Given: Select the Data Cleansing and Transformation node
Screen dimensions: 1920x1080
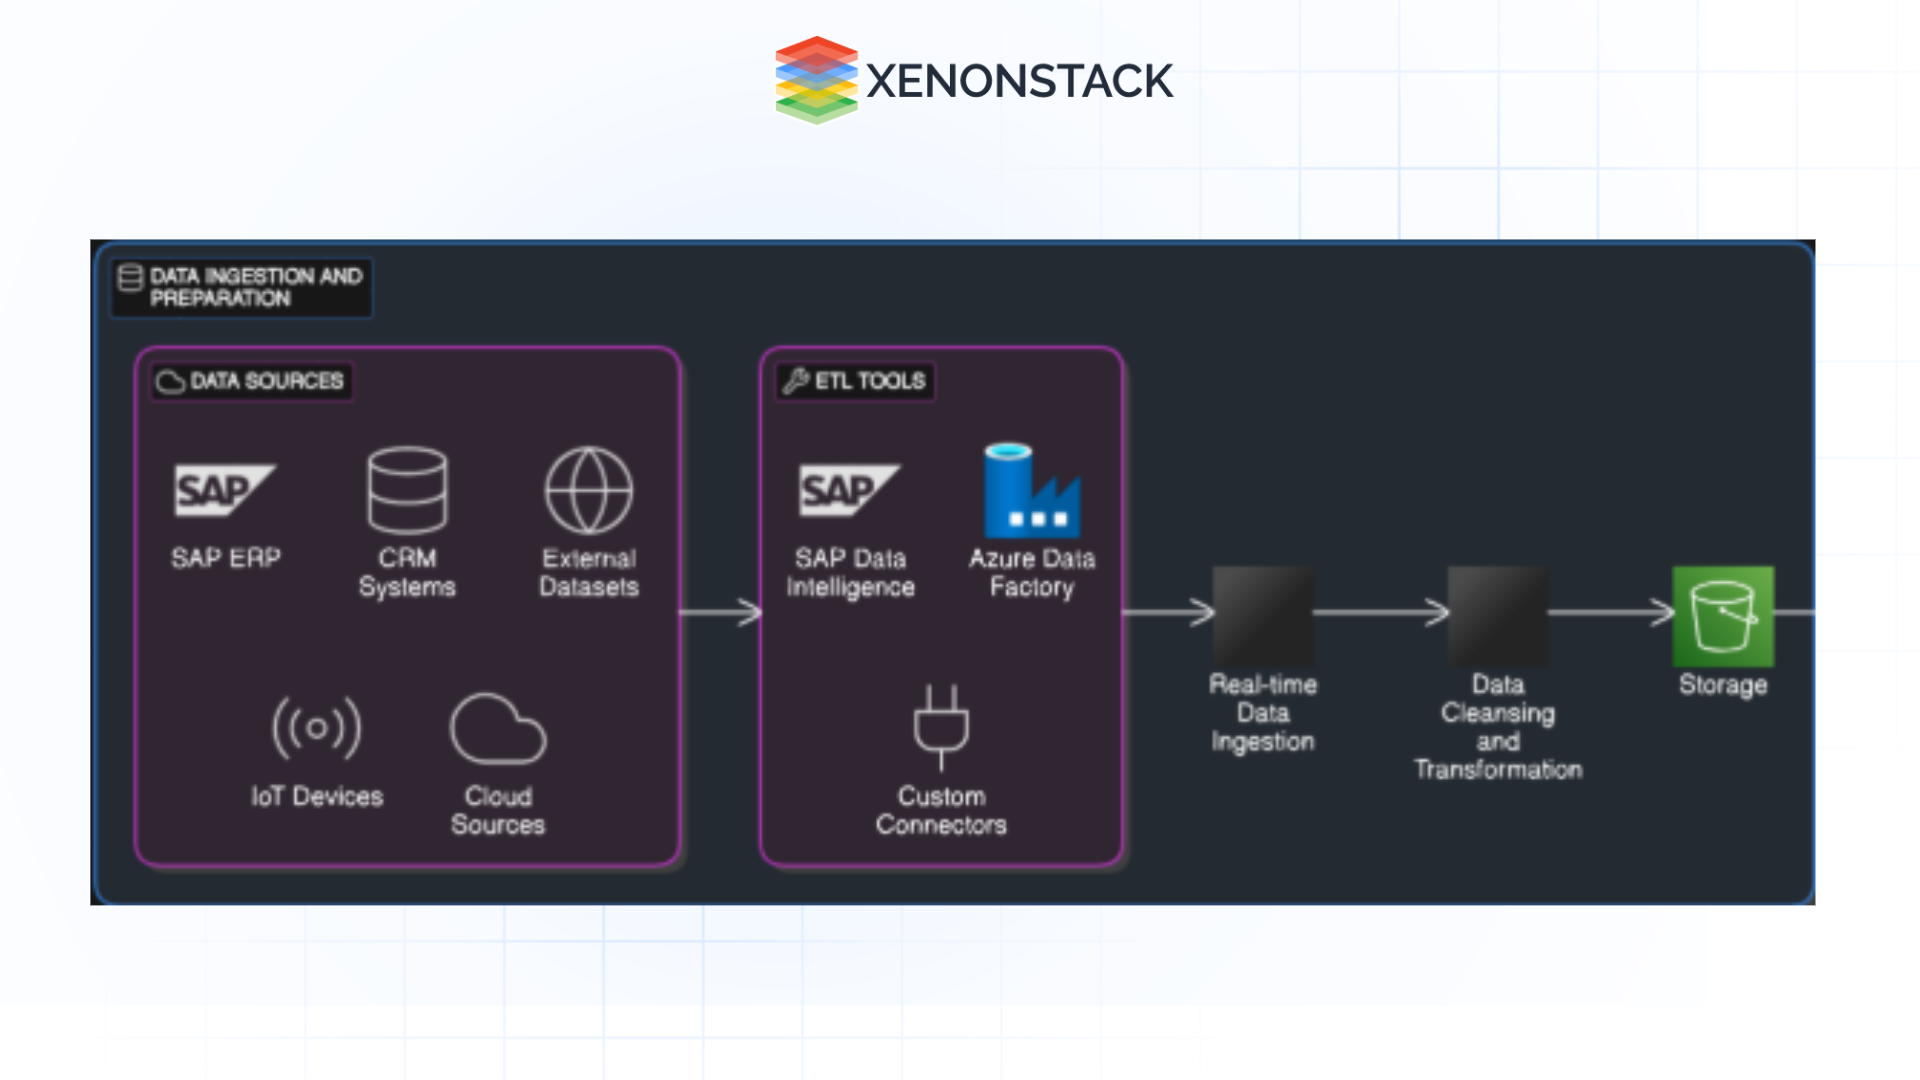Looking at the screenshot, I should point(1497,613).
